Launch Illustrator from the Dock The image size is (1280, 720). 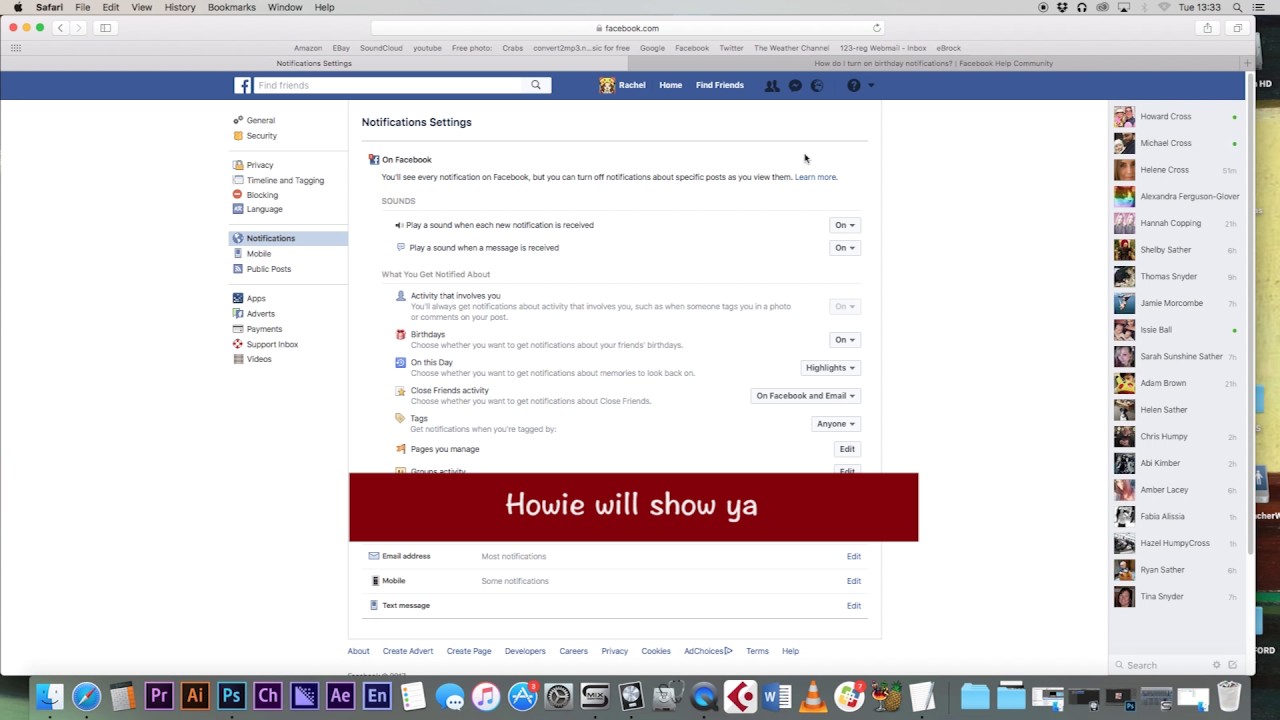[195, 696]
